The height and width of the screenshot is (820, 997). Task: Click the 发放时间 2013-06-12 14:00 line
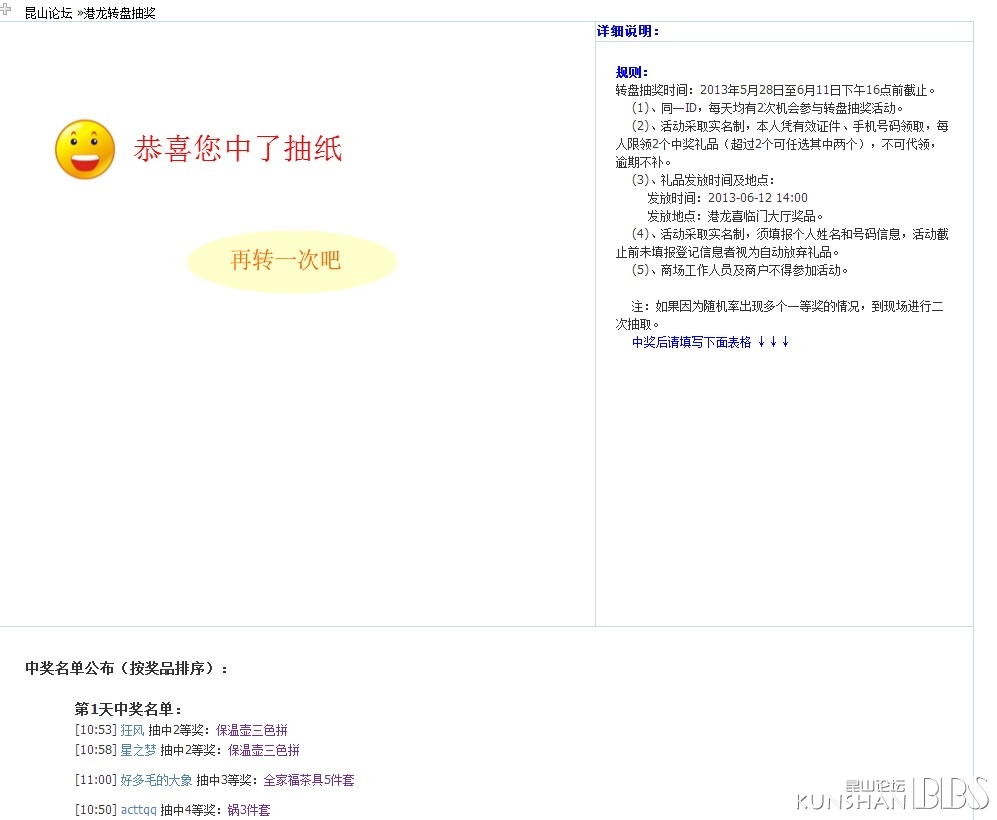tap(727, 198)
